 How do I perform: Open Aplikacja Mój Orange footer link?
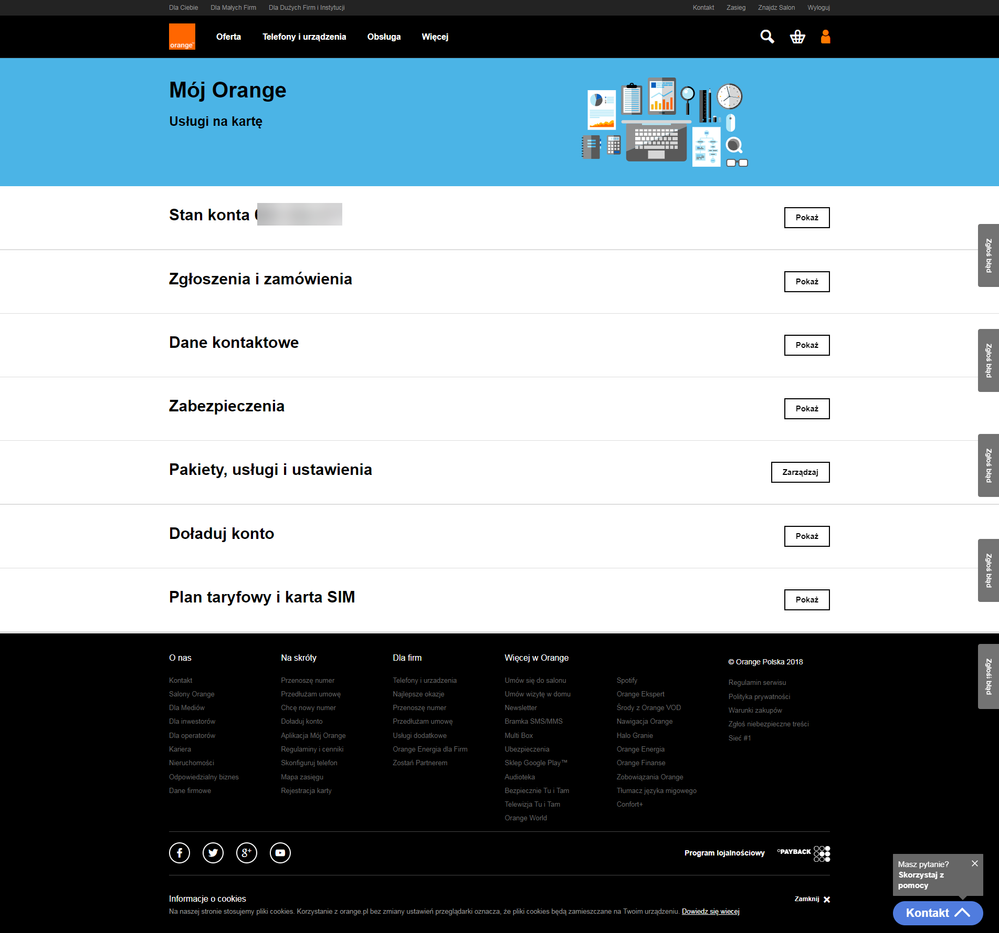[x=313, y=735]
